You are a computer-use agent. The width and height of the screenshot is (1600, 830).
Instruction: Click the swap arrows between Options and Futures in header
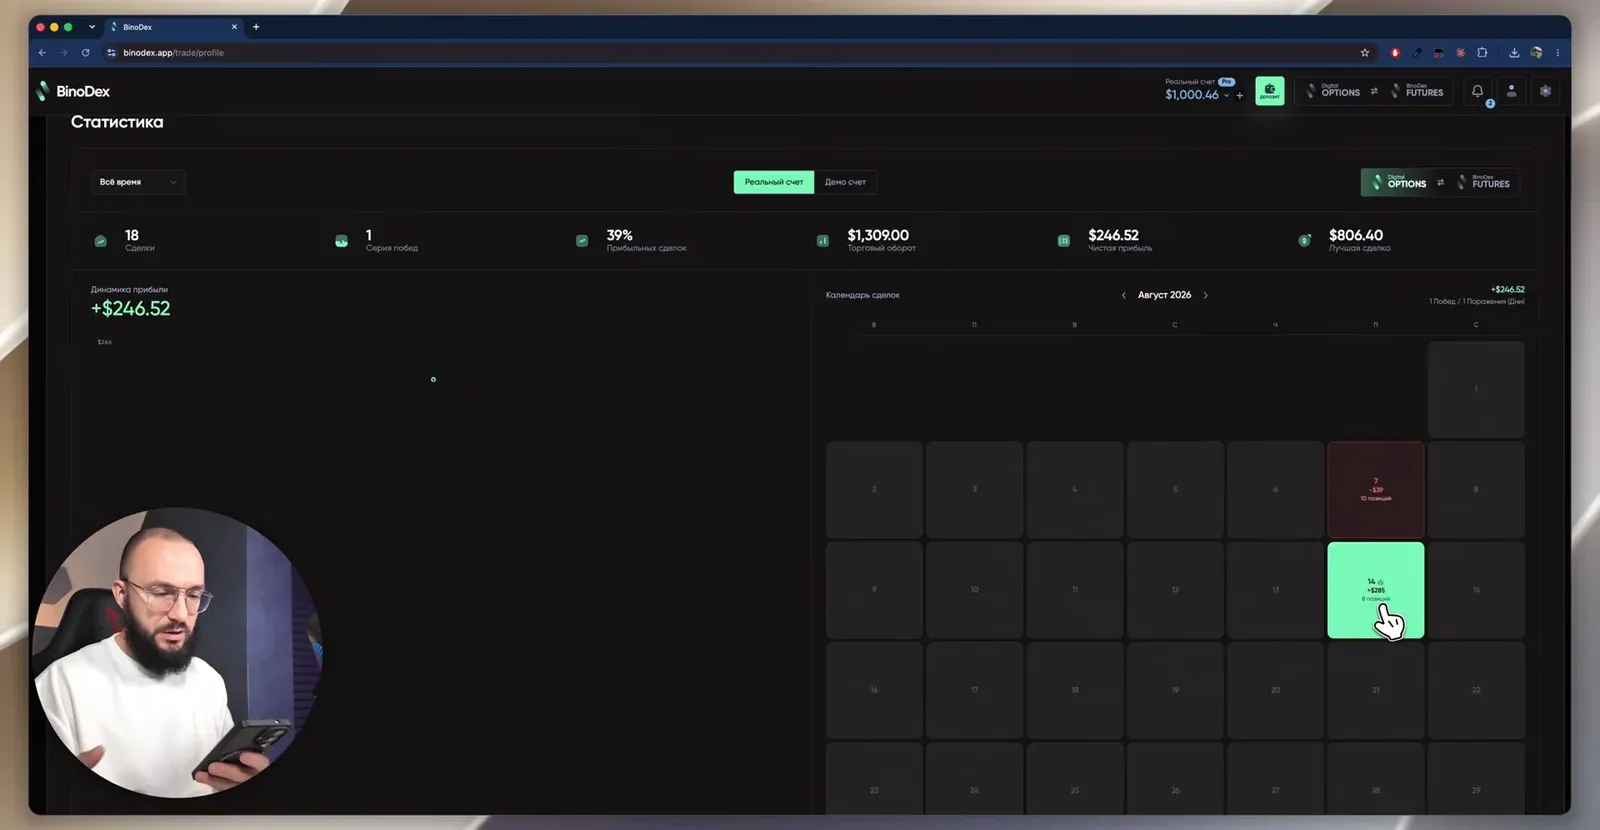[1374, 91]
